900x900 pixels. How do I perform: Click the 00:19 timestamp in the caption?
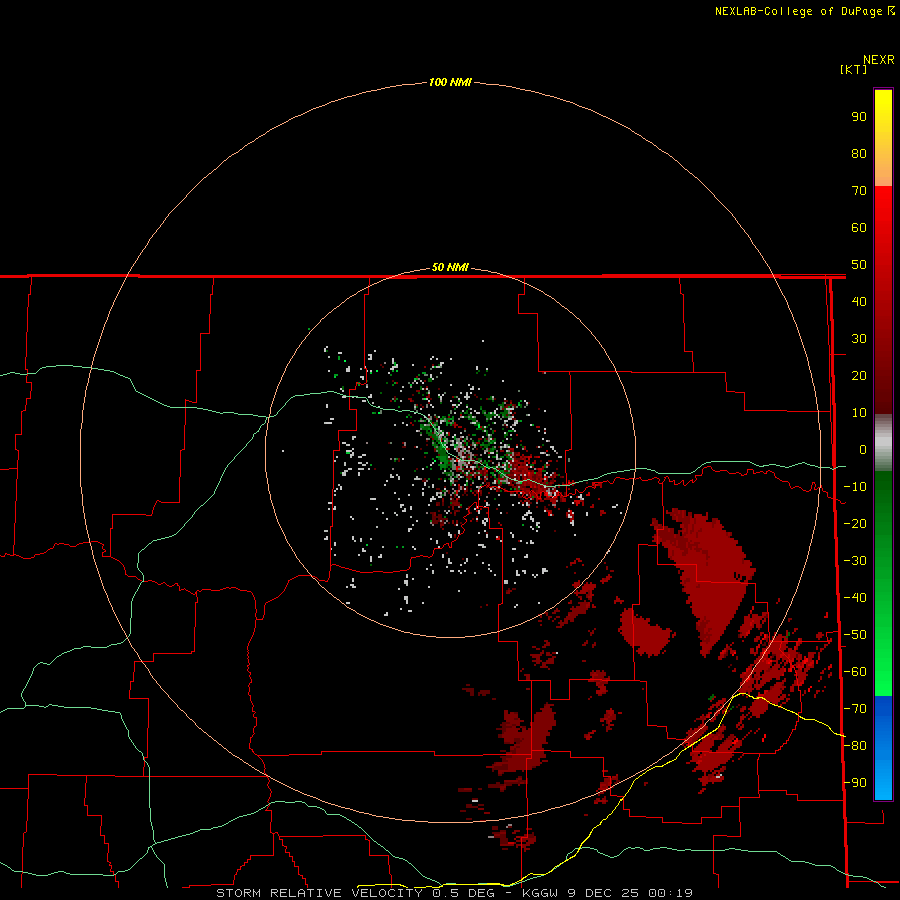point(670,893)
